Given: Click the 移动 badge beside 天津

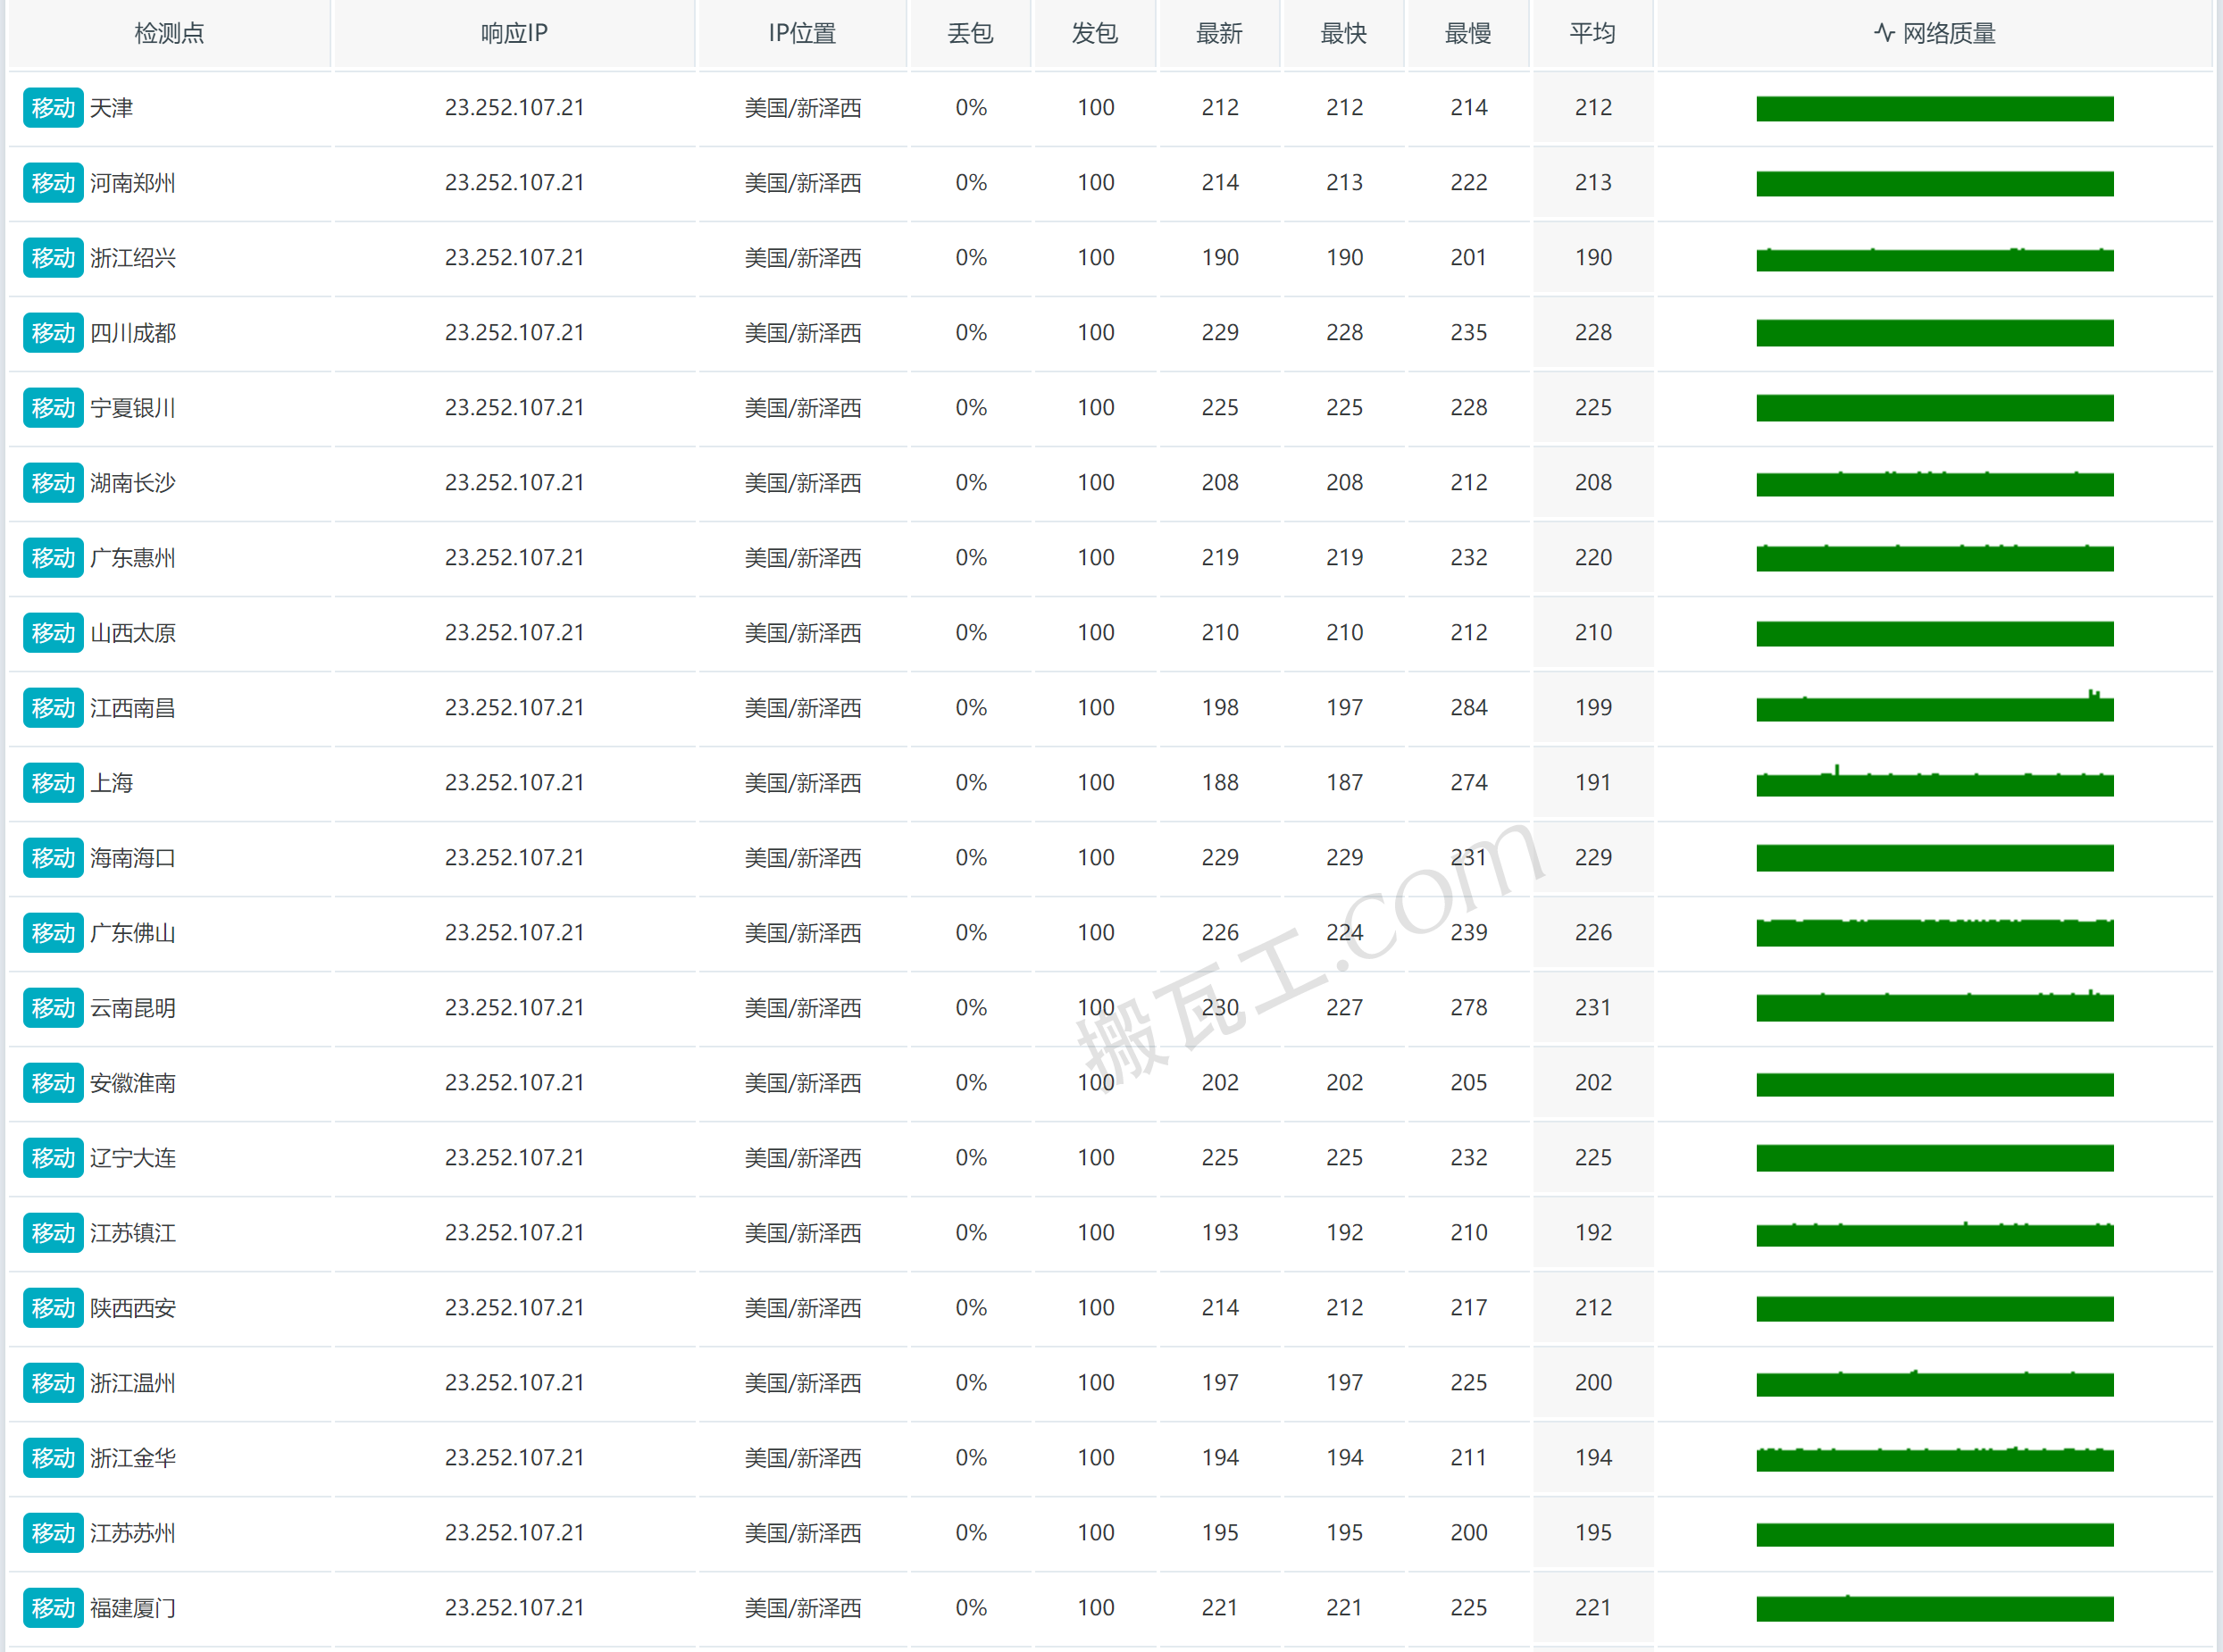Looking at the screenshot, I should click(x=53, y=108).
